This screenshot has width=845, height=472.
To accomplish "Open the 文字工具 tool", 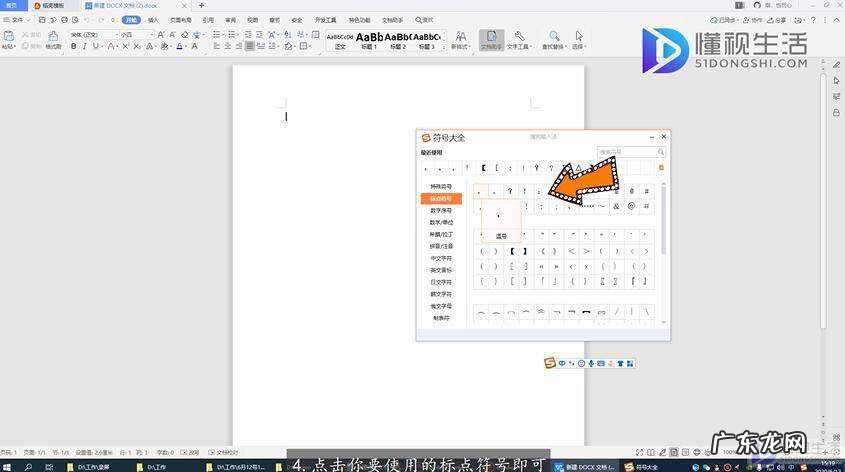I will [x=519, y=39].
